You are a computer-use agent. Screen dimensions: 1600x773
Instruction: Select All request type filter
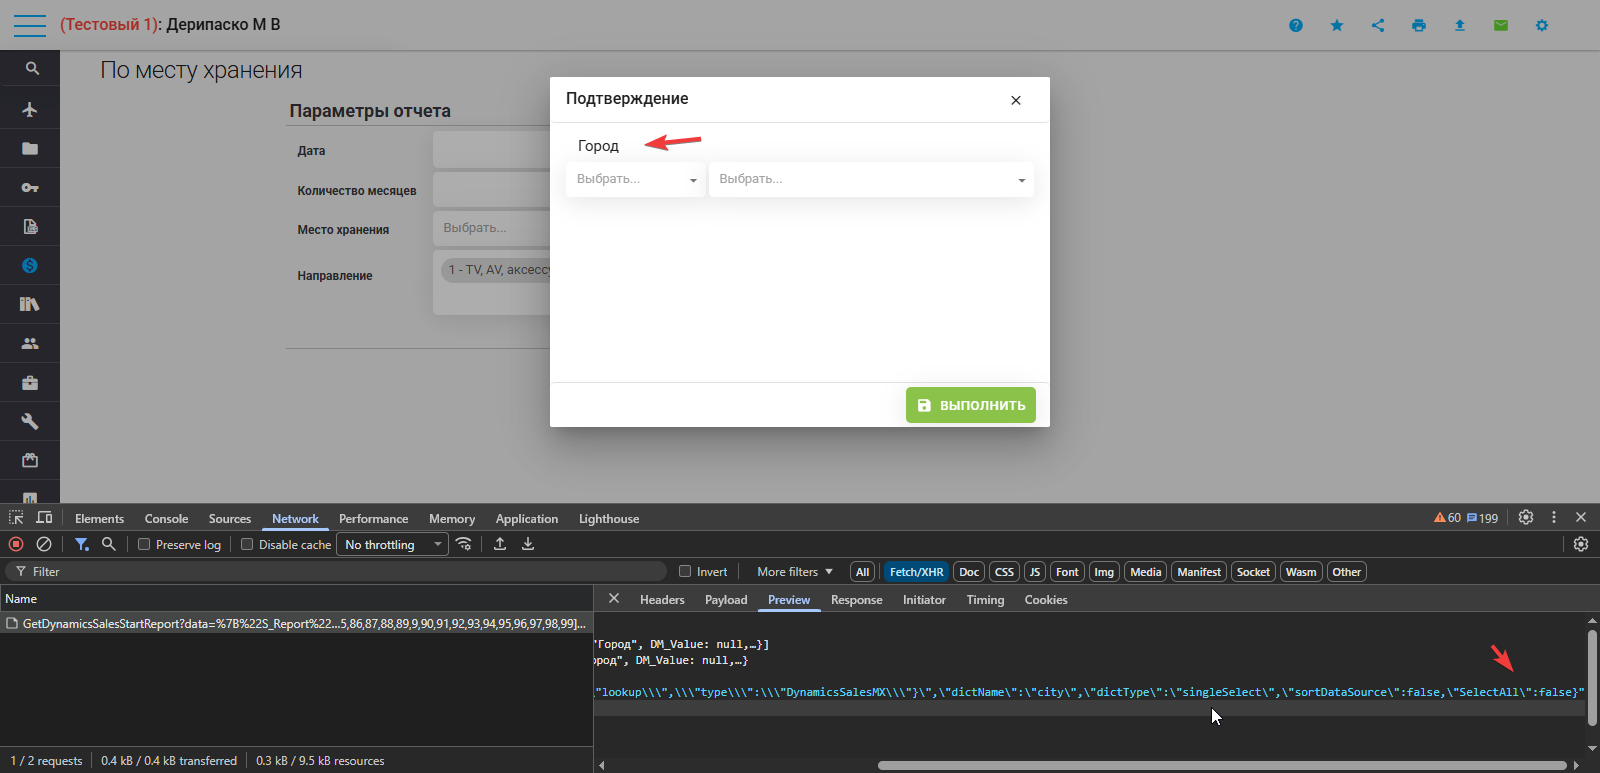[x=862, y=572]
